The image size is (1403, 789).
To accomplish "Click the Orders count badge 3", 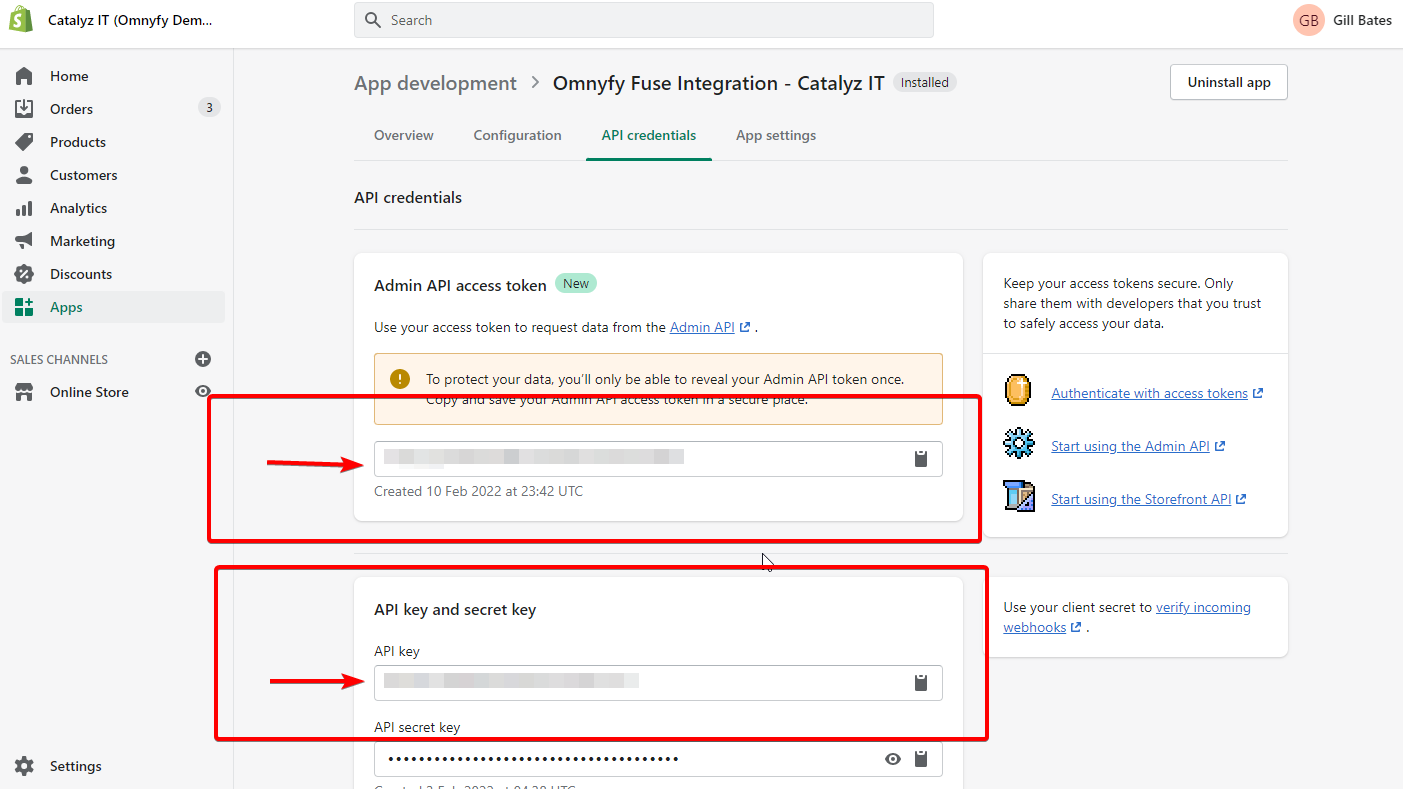I will point(208,108).
